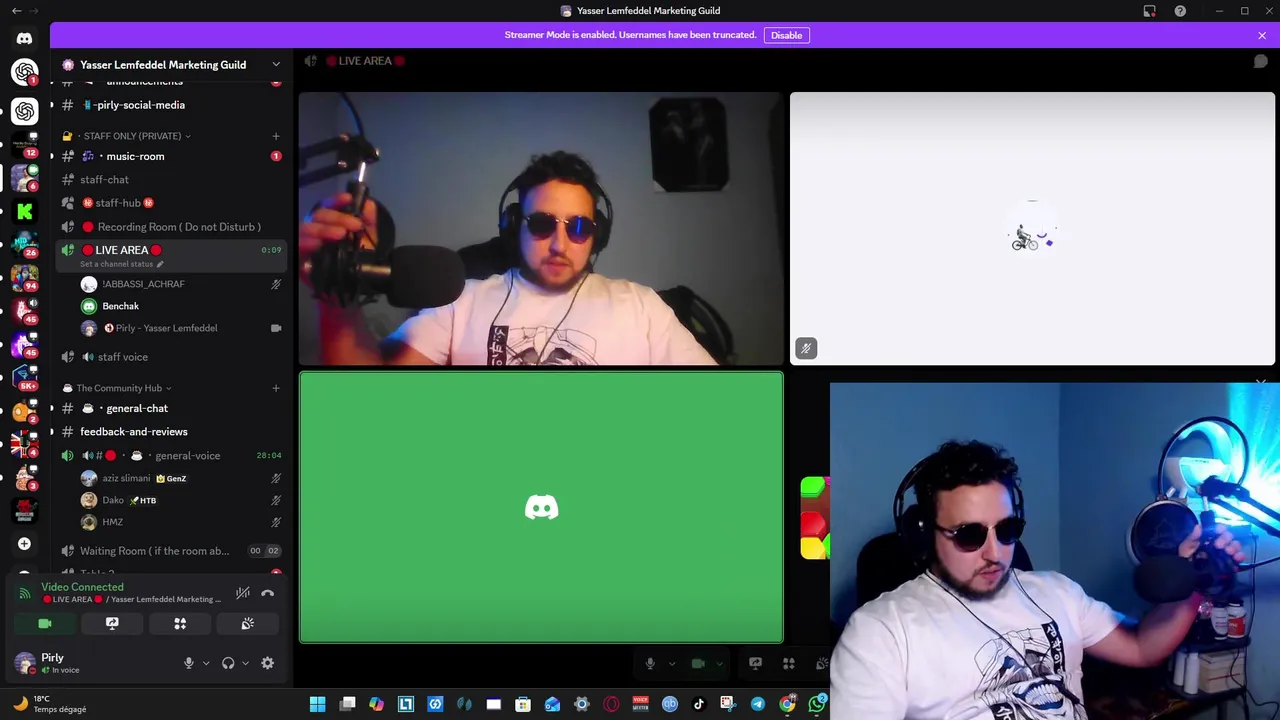
Task: Open activities in bottom call controls
Action: 789,663
